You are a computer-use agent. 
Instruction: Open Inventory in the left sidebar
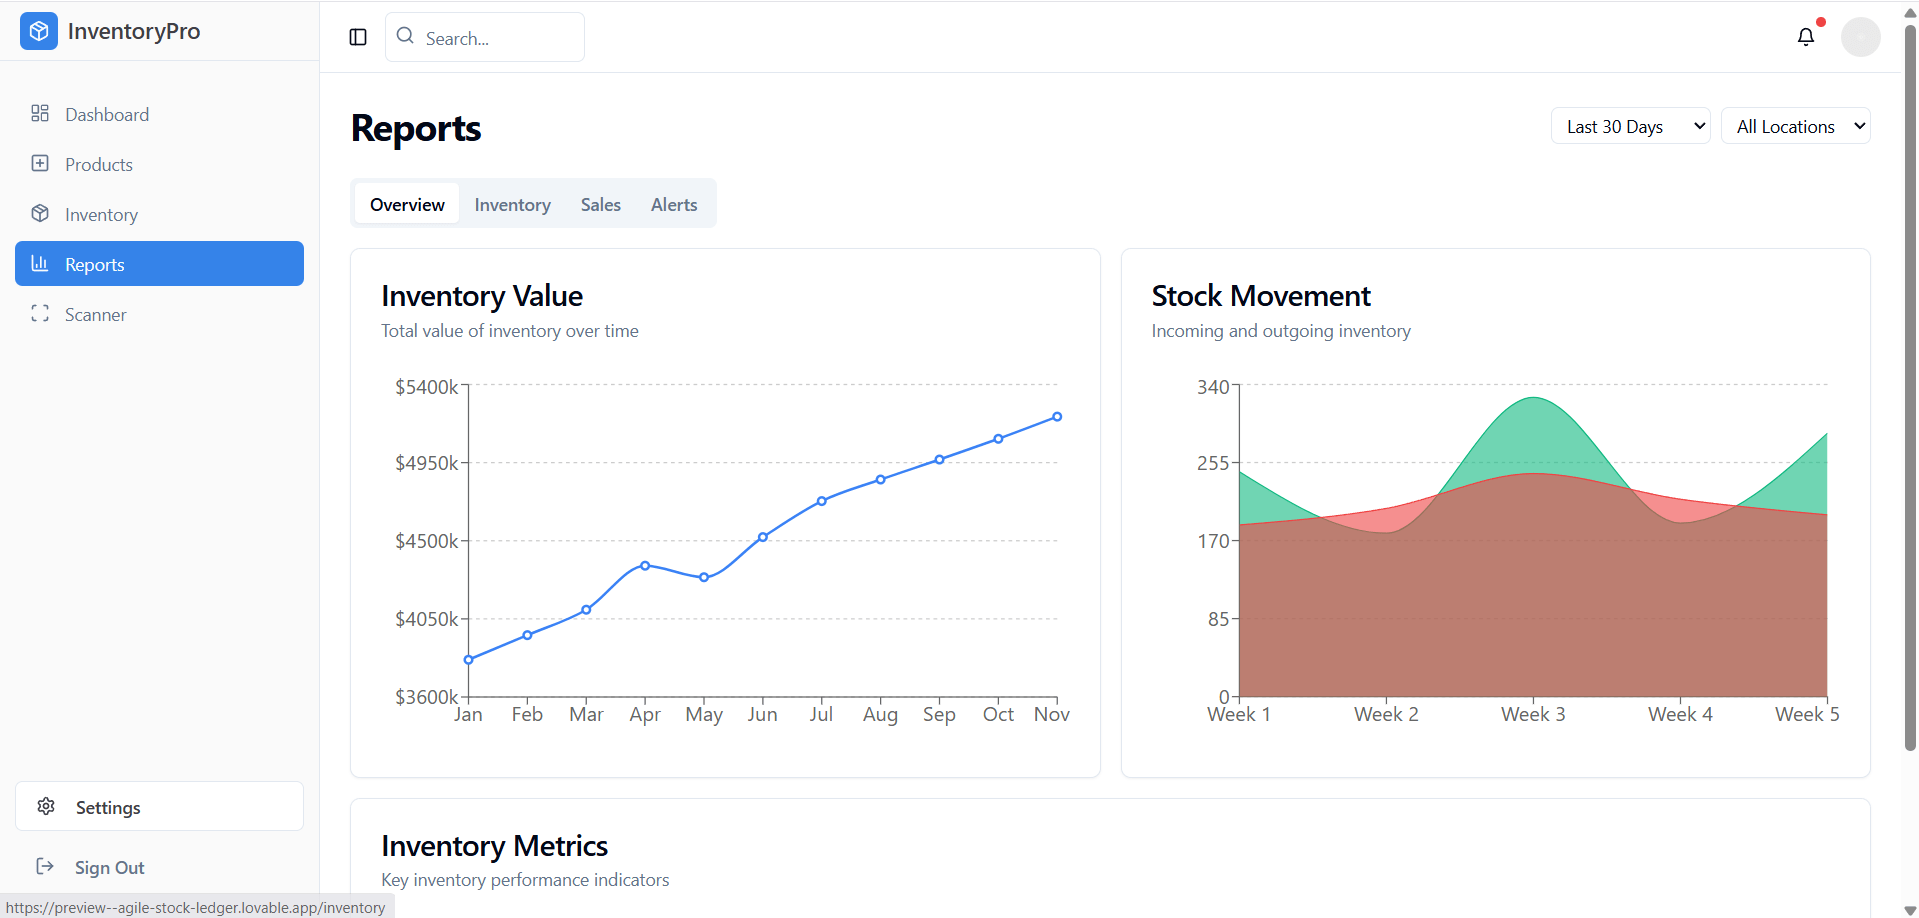point(101,214)
